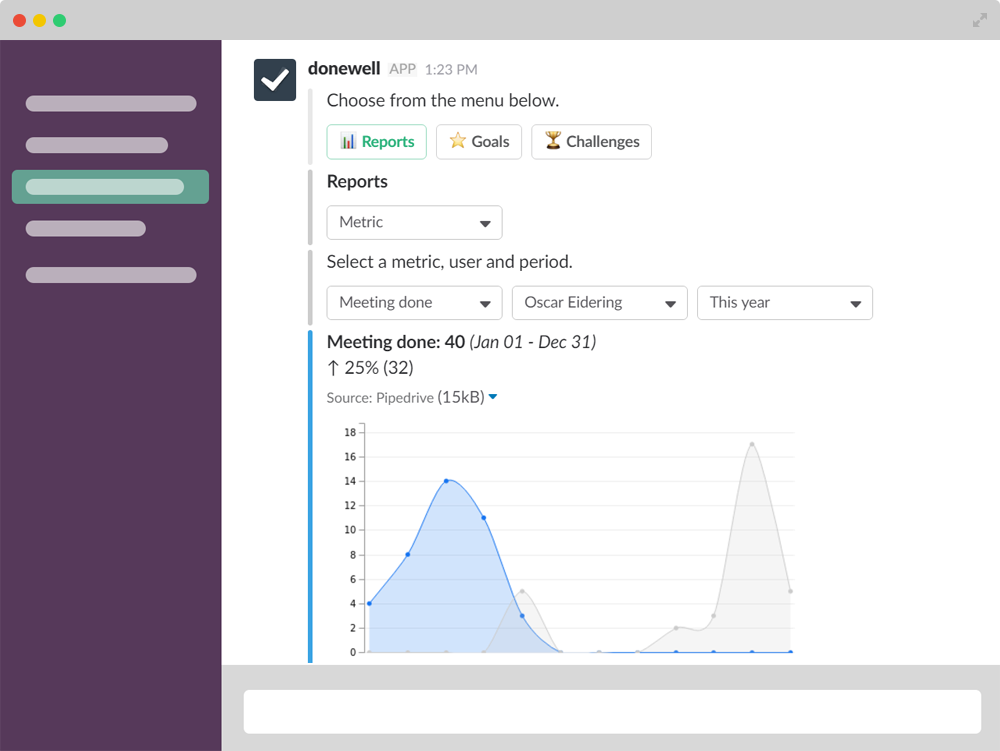Click the trophy icon on Challenges
Screen dimensions: 1000x751
pos(552,142)
